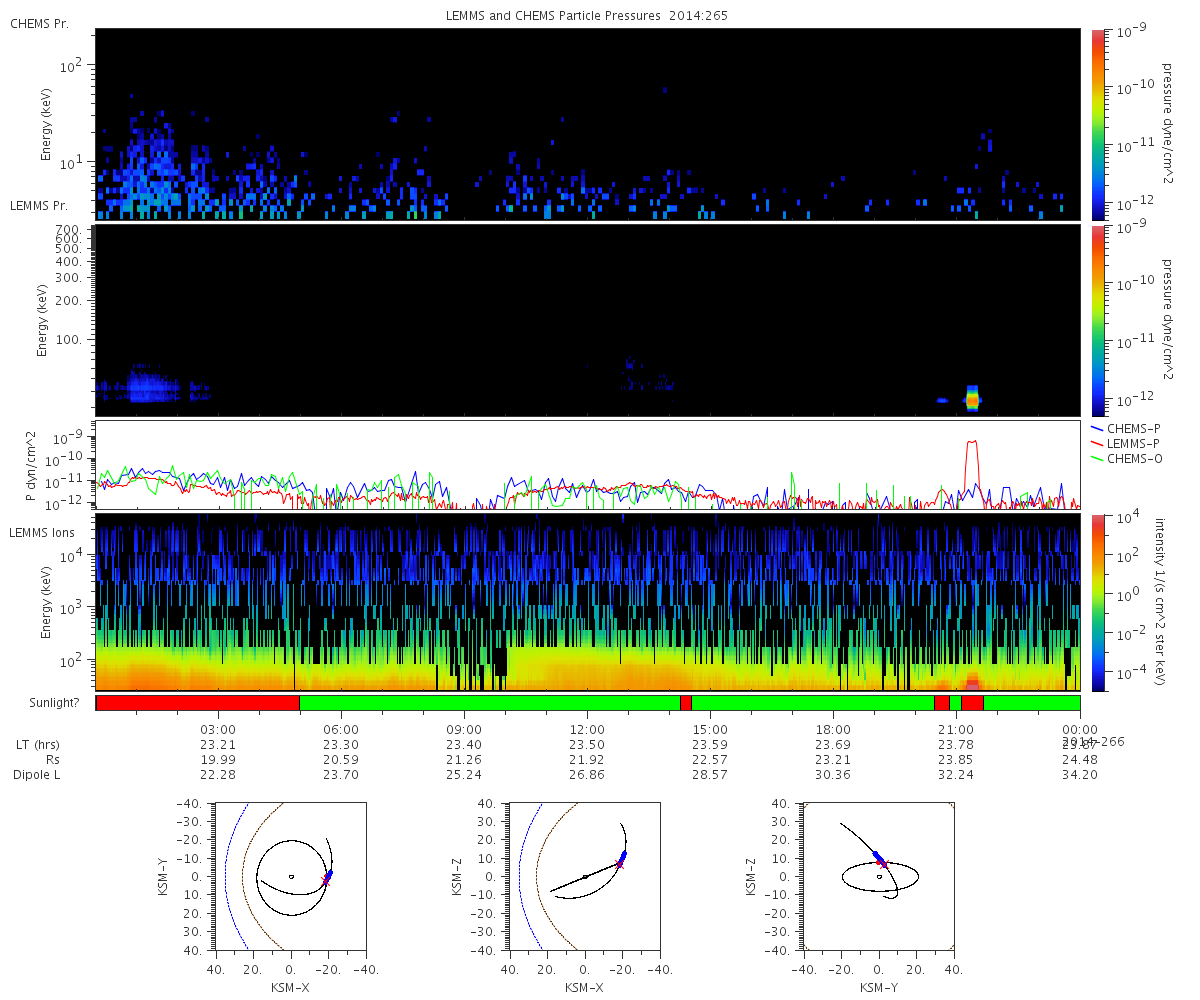Select the CHEMS Pr. panel label

[x=39, y=23]
